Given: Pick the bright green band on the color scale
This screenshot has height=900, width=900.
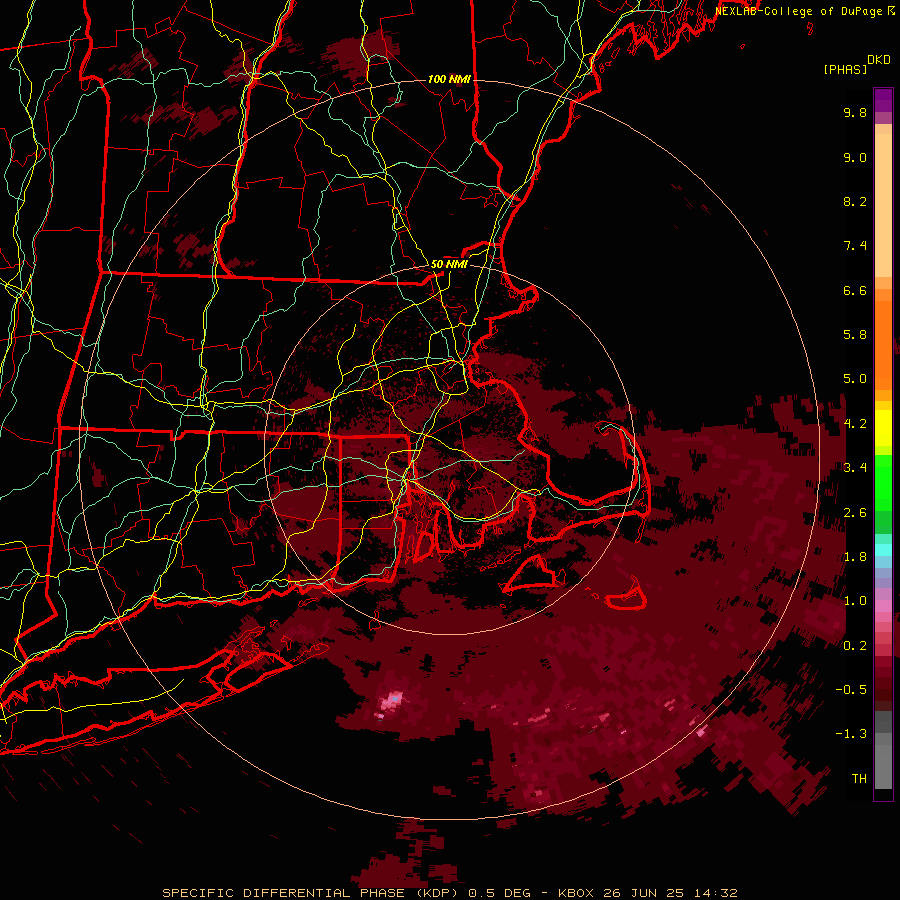Looking at the screenshot, I should (x=883, y=482).
